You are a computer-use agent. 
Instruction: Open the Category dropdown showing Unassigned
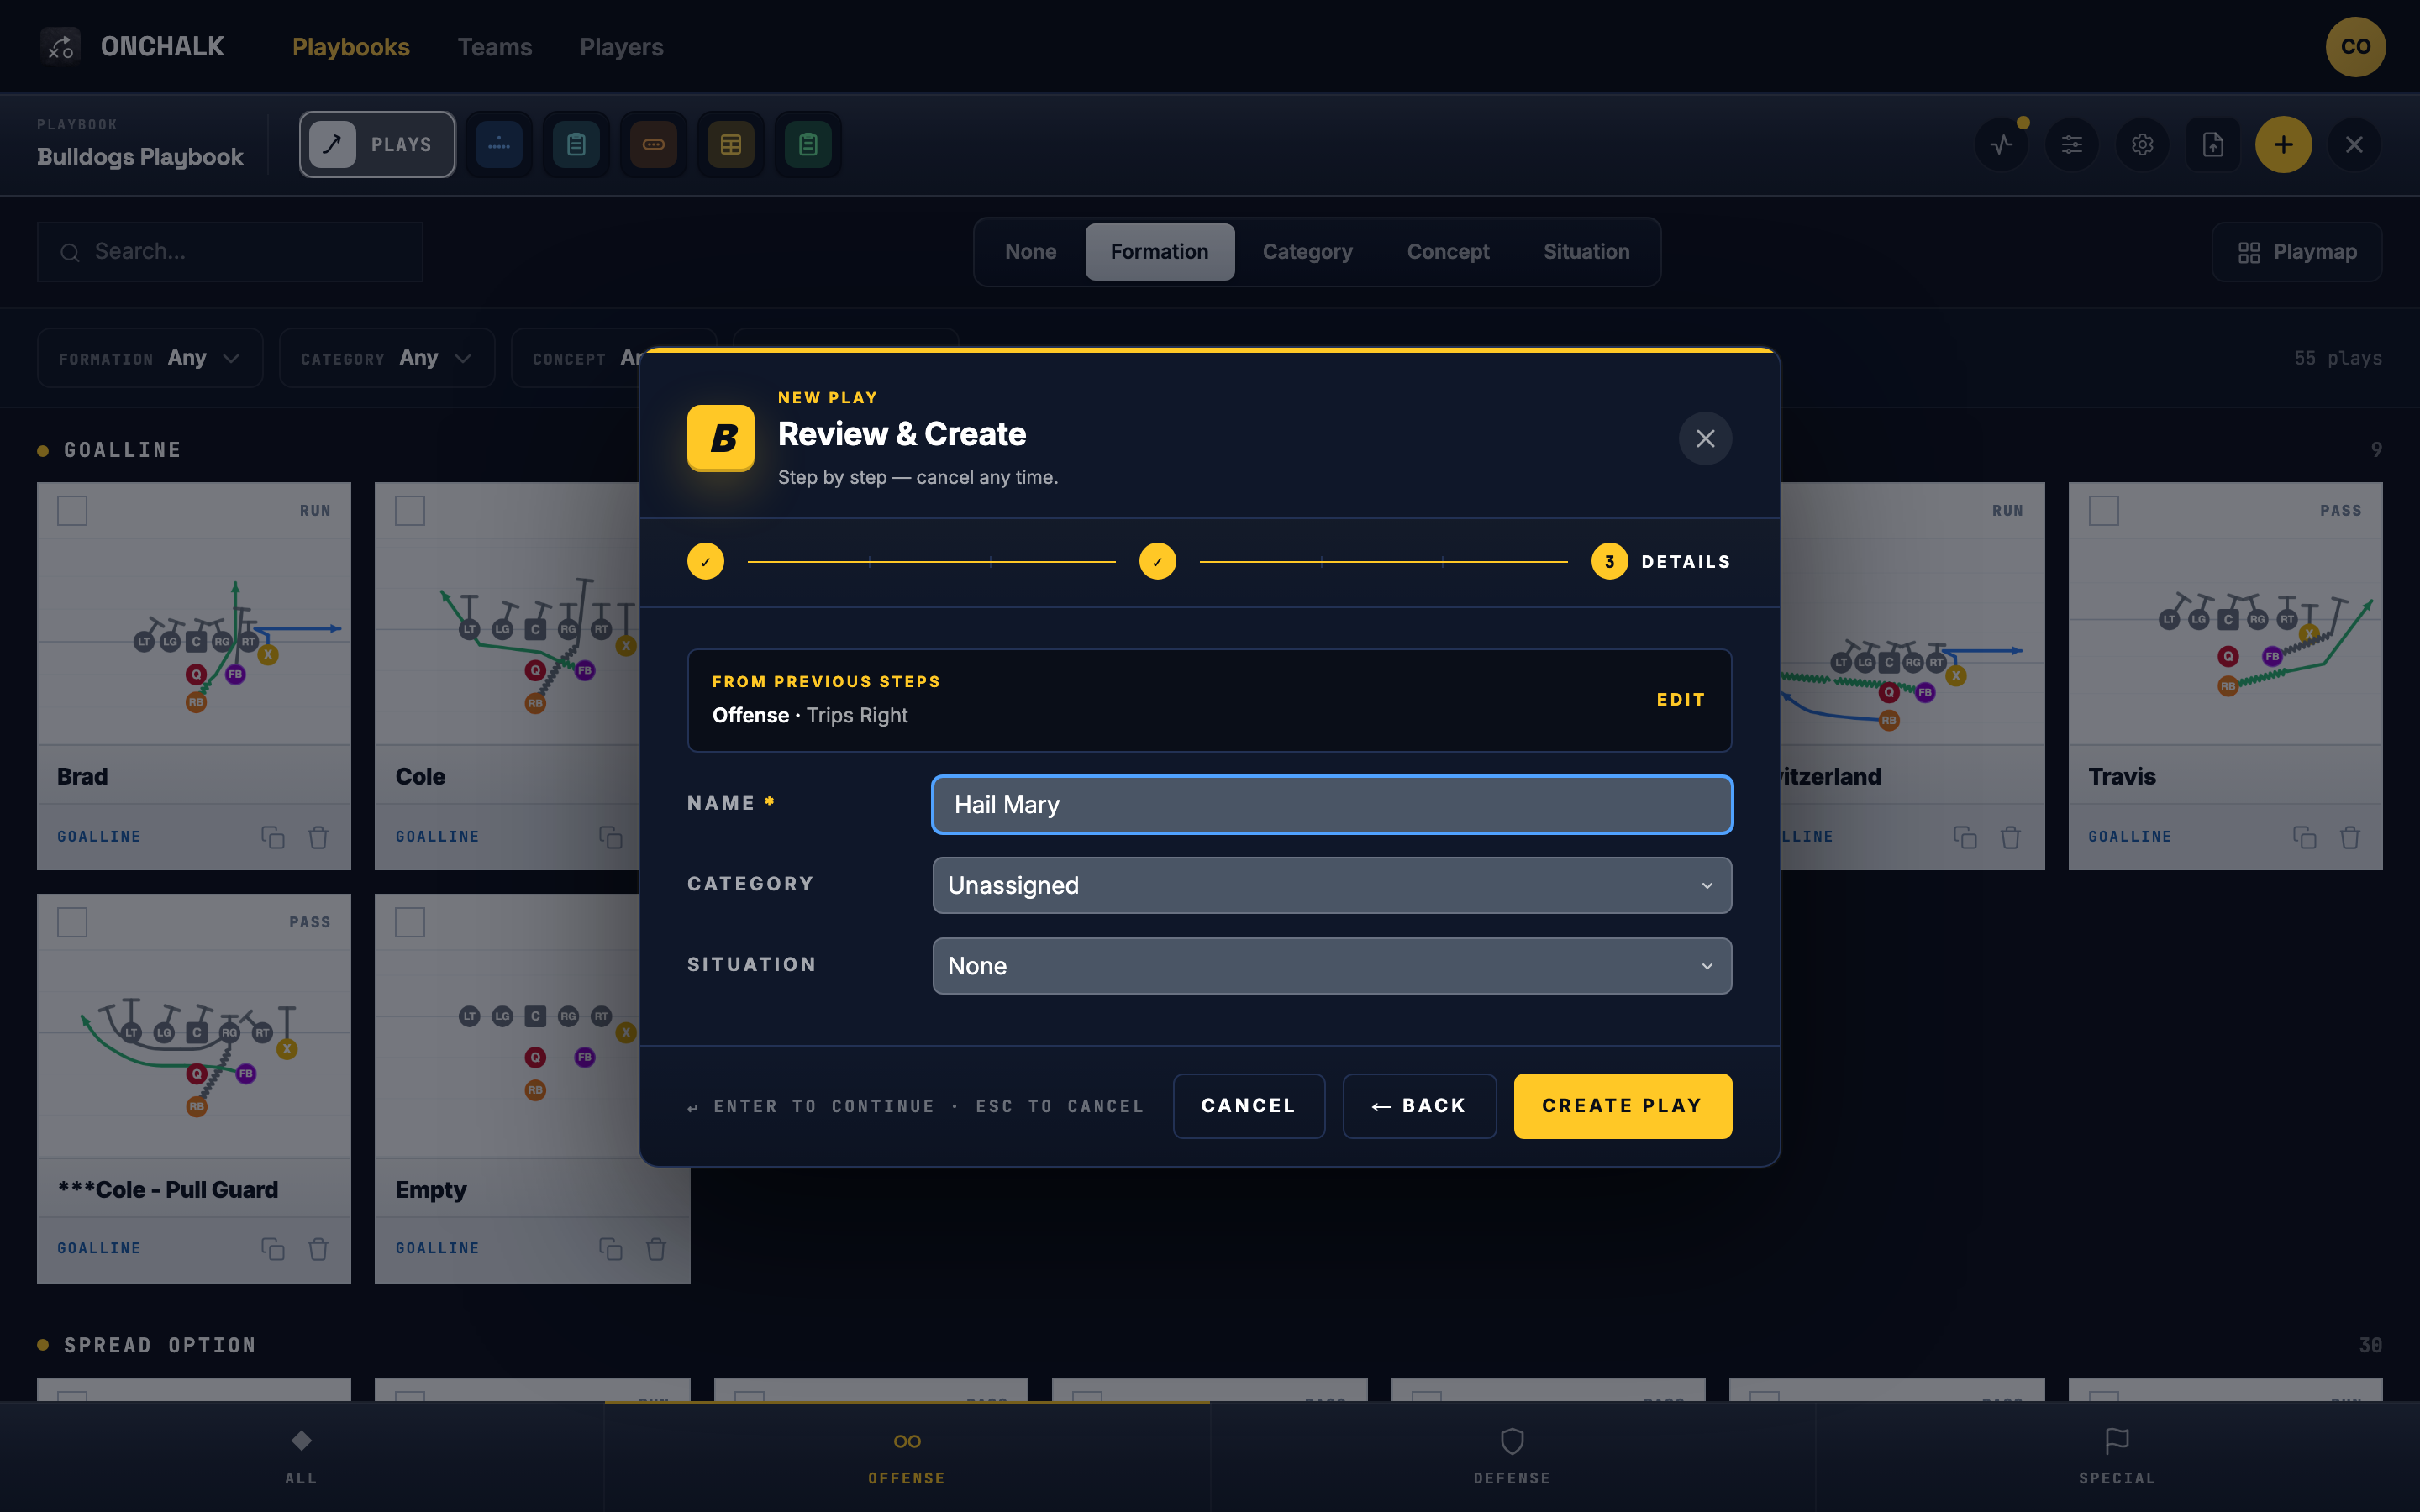(1332, 885)
